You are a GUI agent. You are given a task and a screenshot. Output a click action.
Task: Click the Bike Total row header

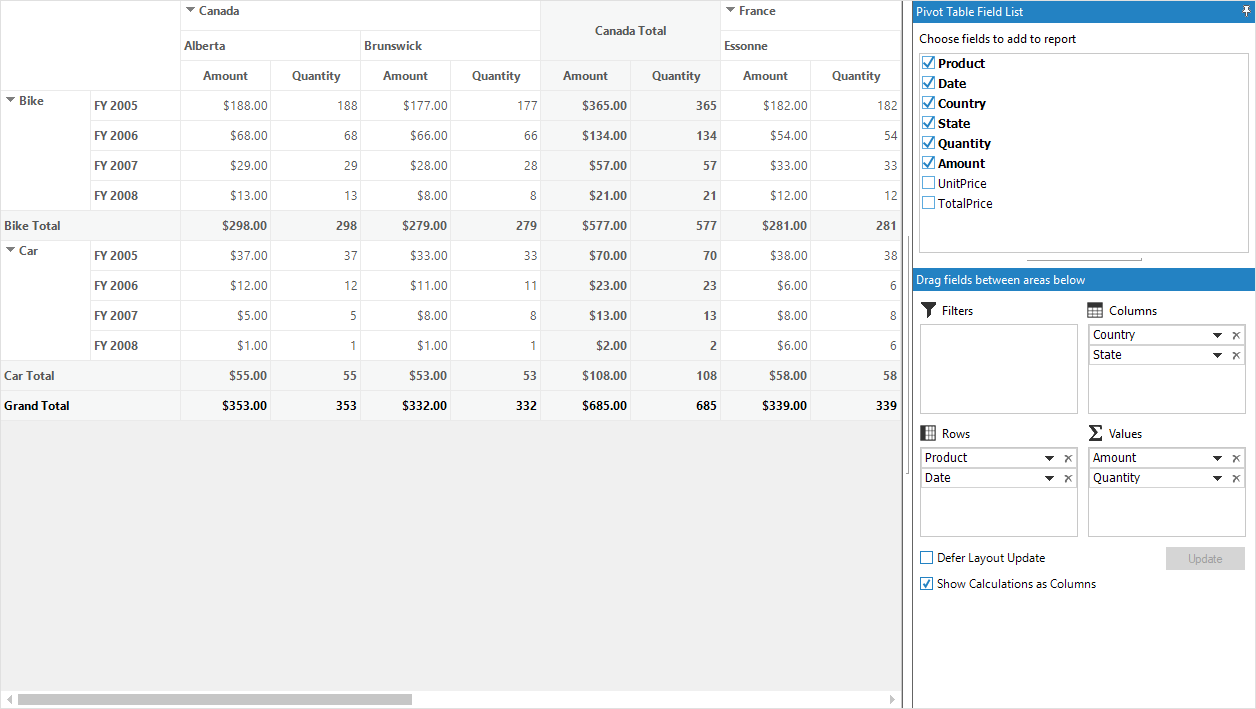(90, 226)
